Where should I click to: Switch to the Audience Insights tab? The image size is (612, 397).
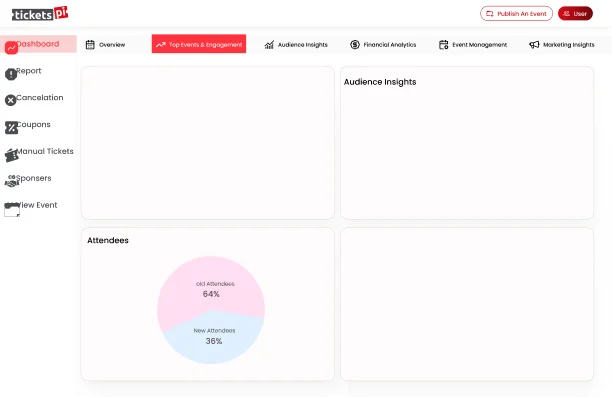click(296, 45)
